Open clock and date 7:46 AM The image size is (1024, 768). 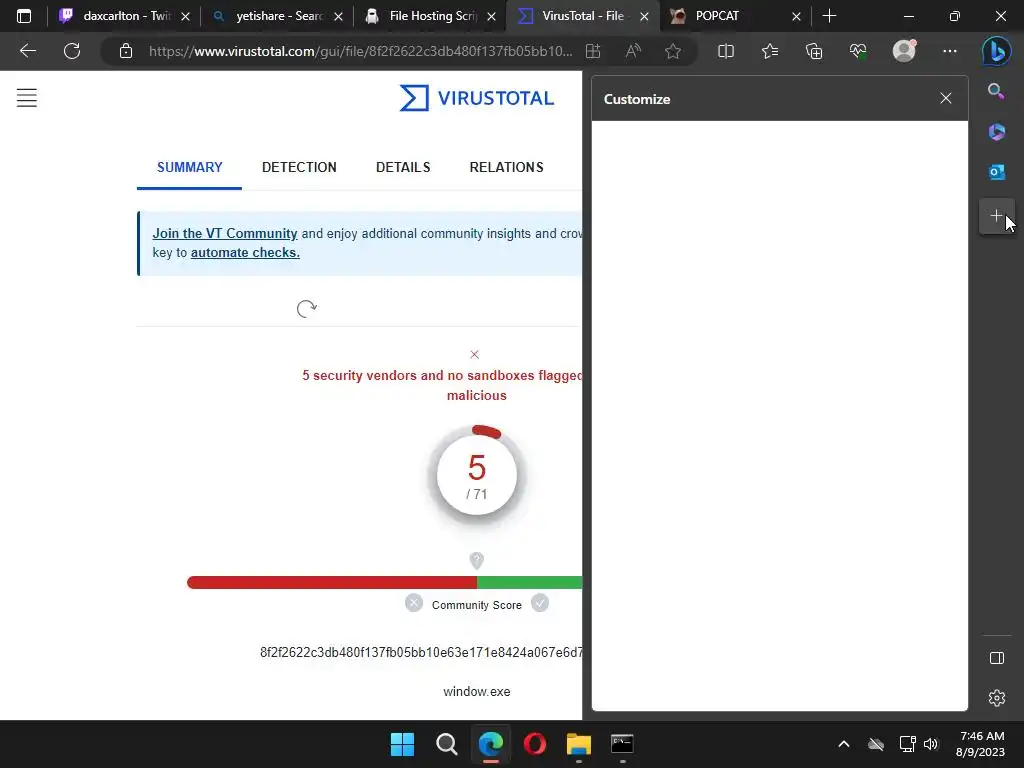(981, 744)
